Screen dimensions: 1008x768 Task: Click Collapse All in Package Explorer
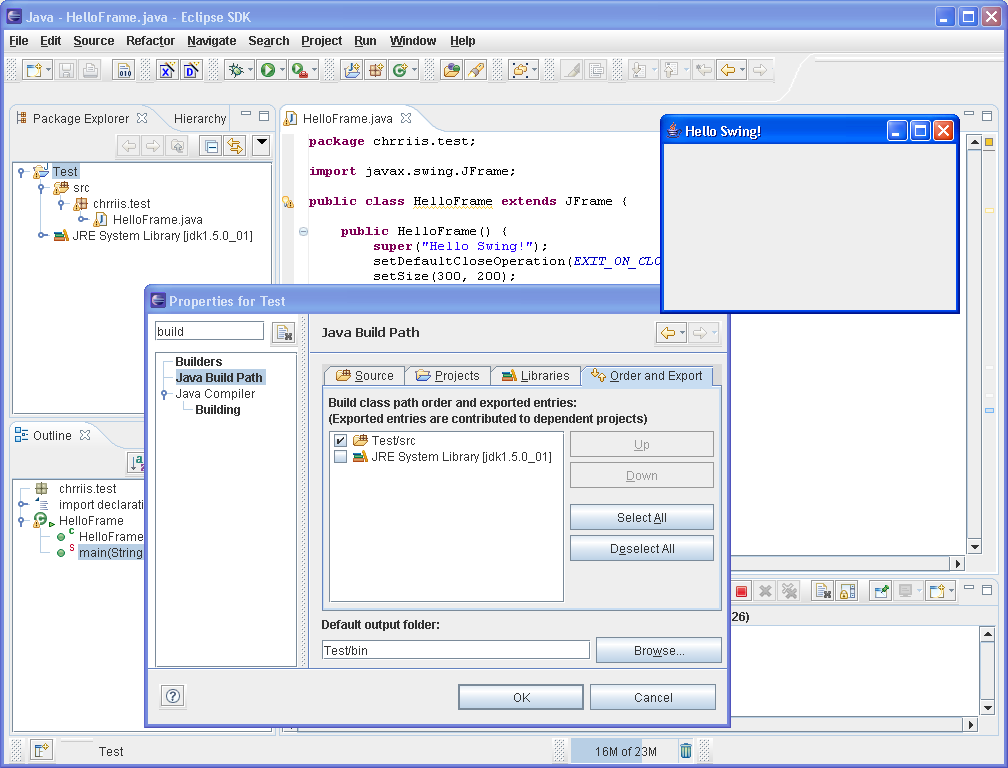pyautogui.click(x=211, y=146)
